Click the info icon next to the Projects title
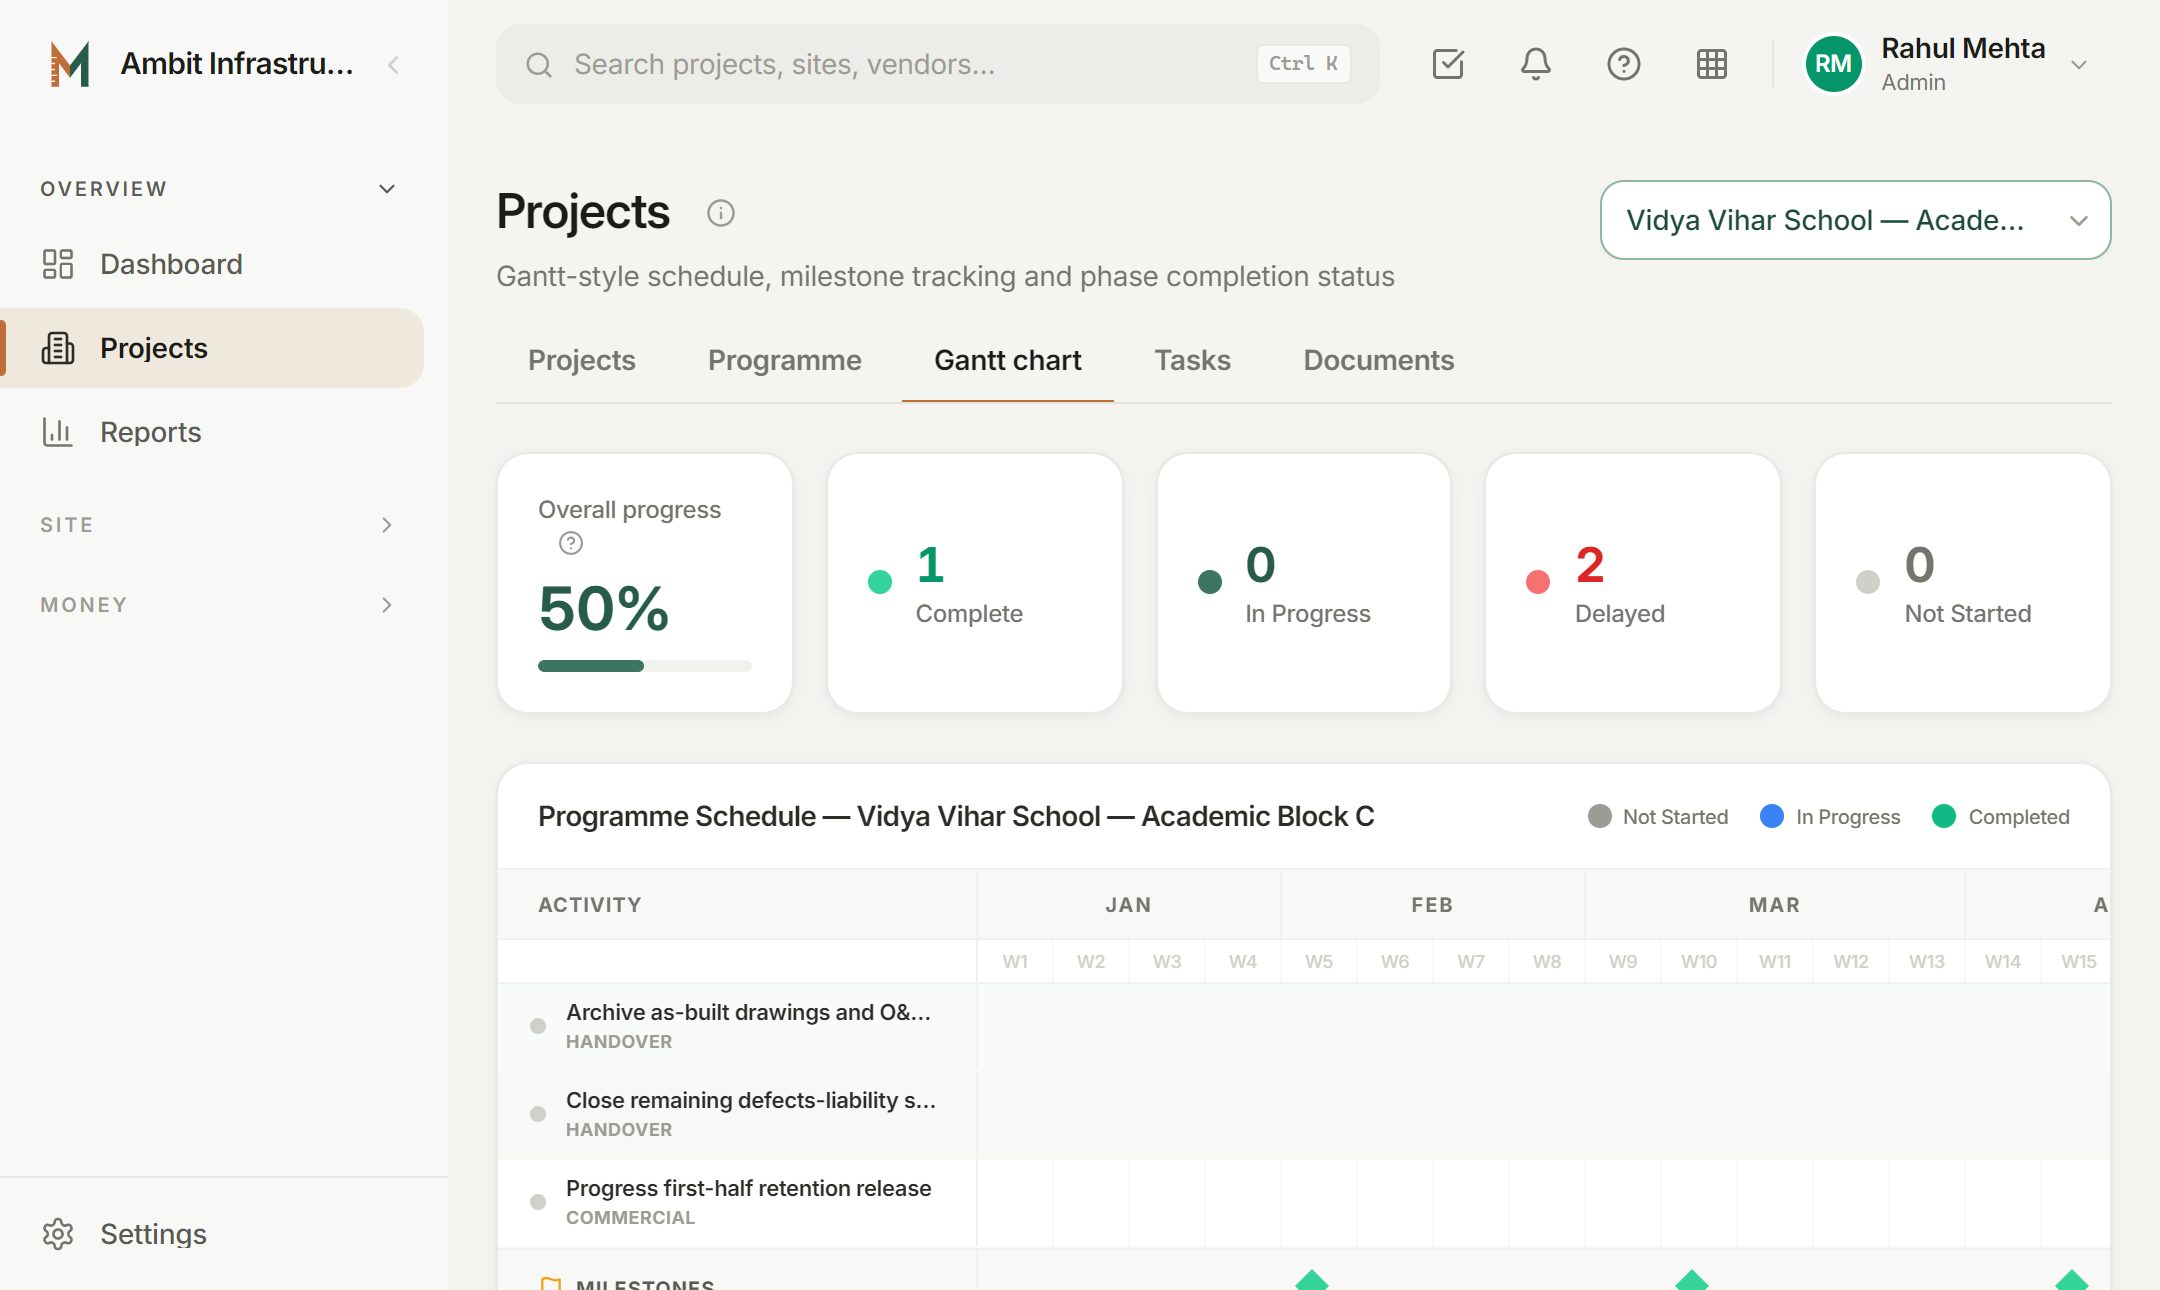The height and width of the screenshot is (1290, 2160). (x=721, y=213)
